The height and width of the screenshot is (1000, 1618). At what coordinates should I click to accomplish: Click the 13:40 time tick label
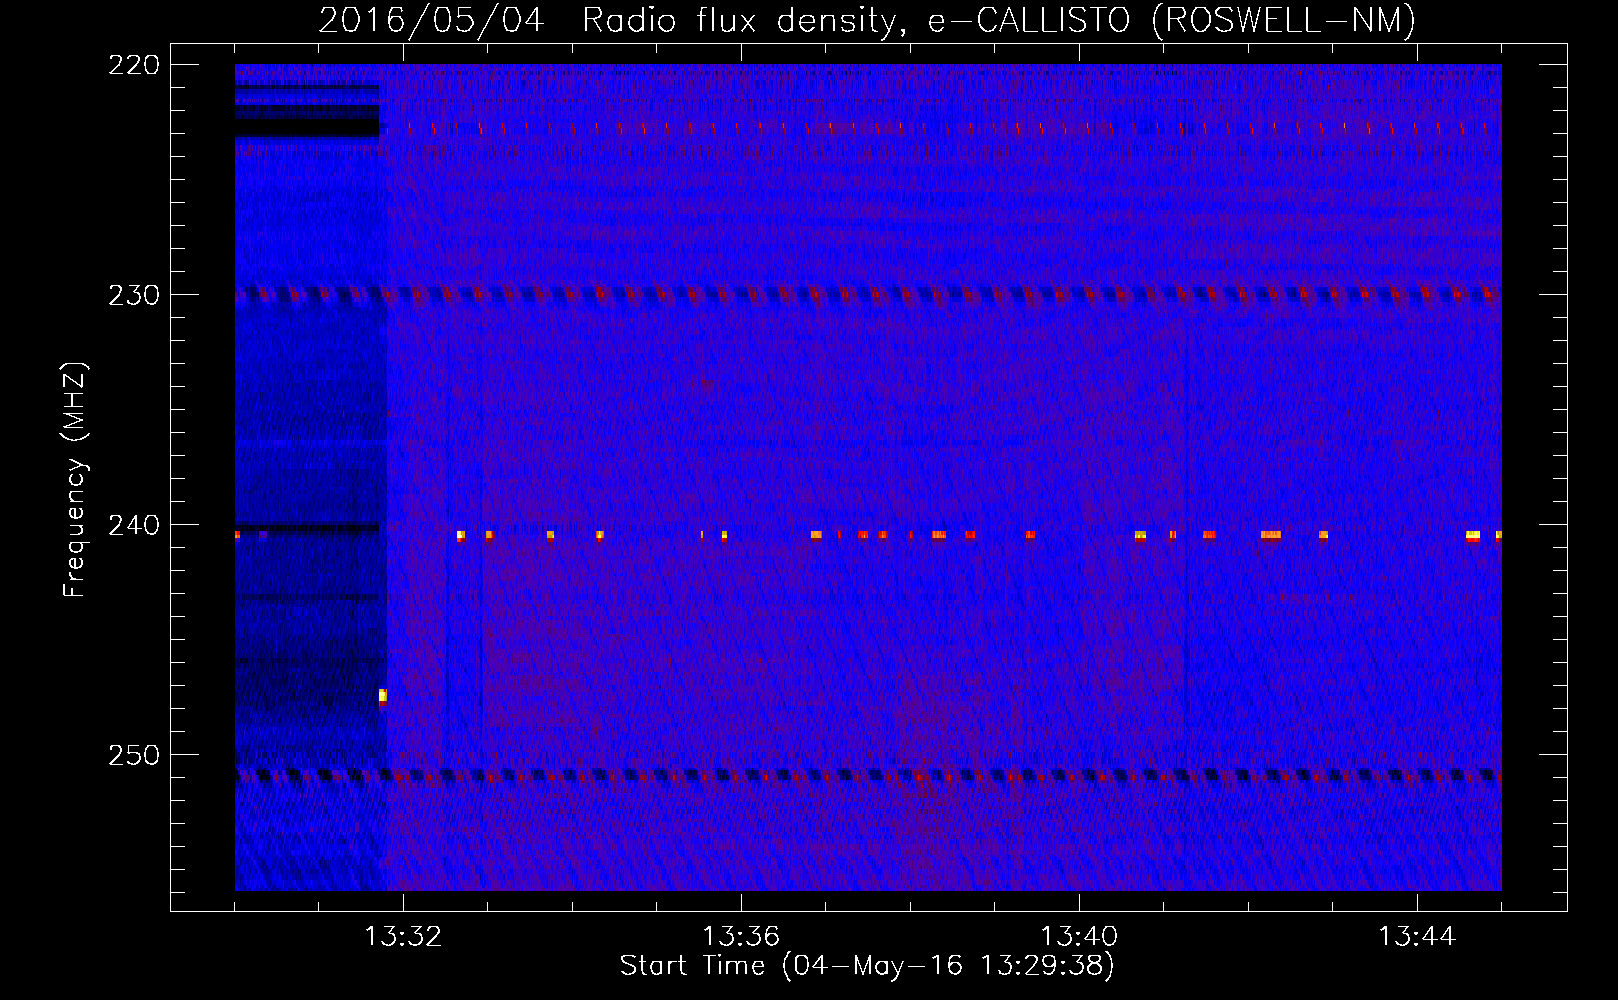click(1079, 937)
